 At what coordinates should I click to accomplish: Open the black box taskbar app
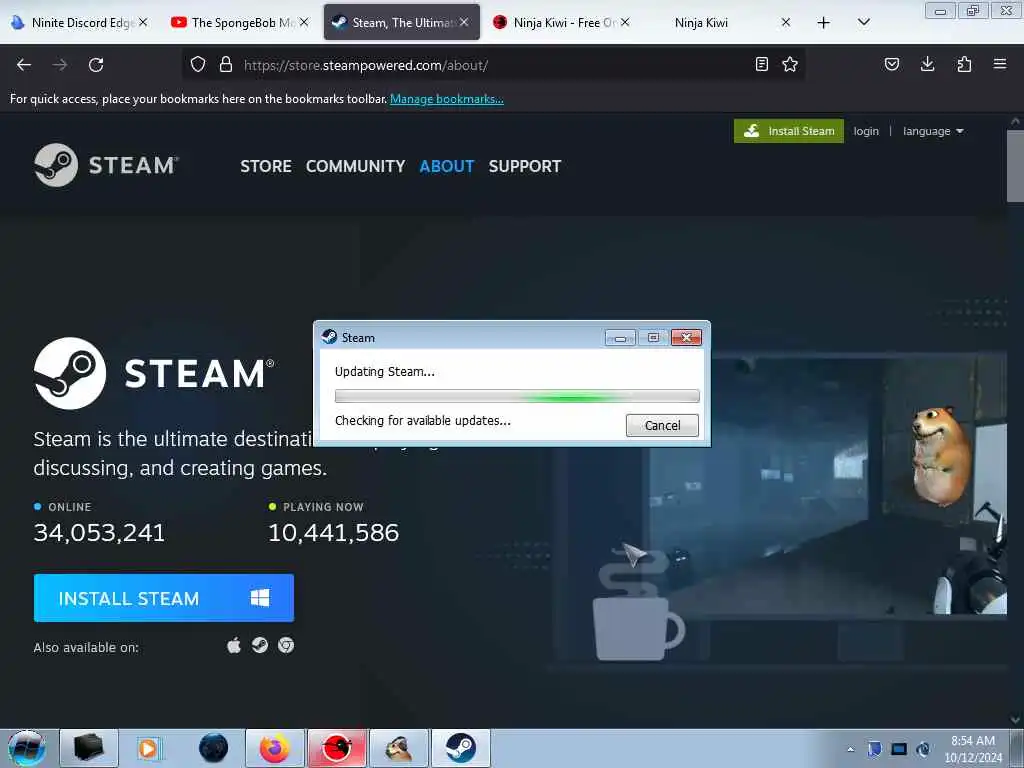89,748
